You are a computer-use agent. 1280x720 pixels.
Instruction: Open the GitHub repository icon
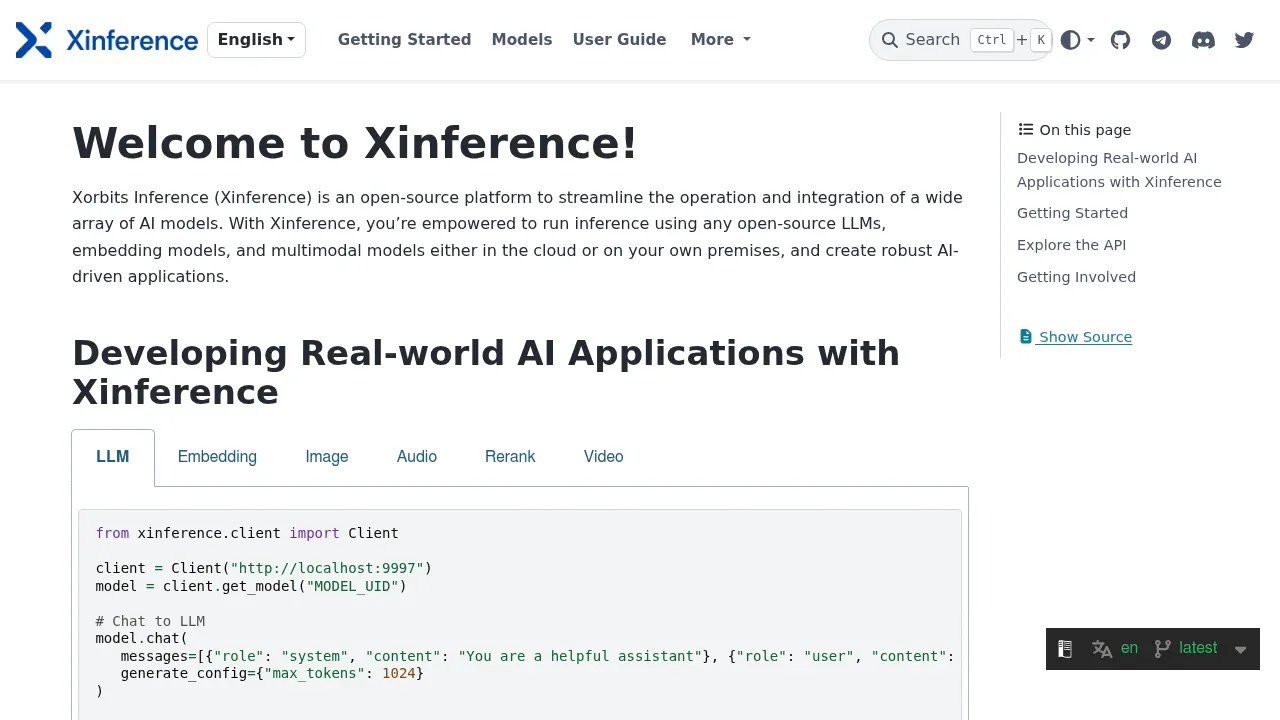tap(1120, 40)
